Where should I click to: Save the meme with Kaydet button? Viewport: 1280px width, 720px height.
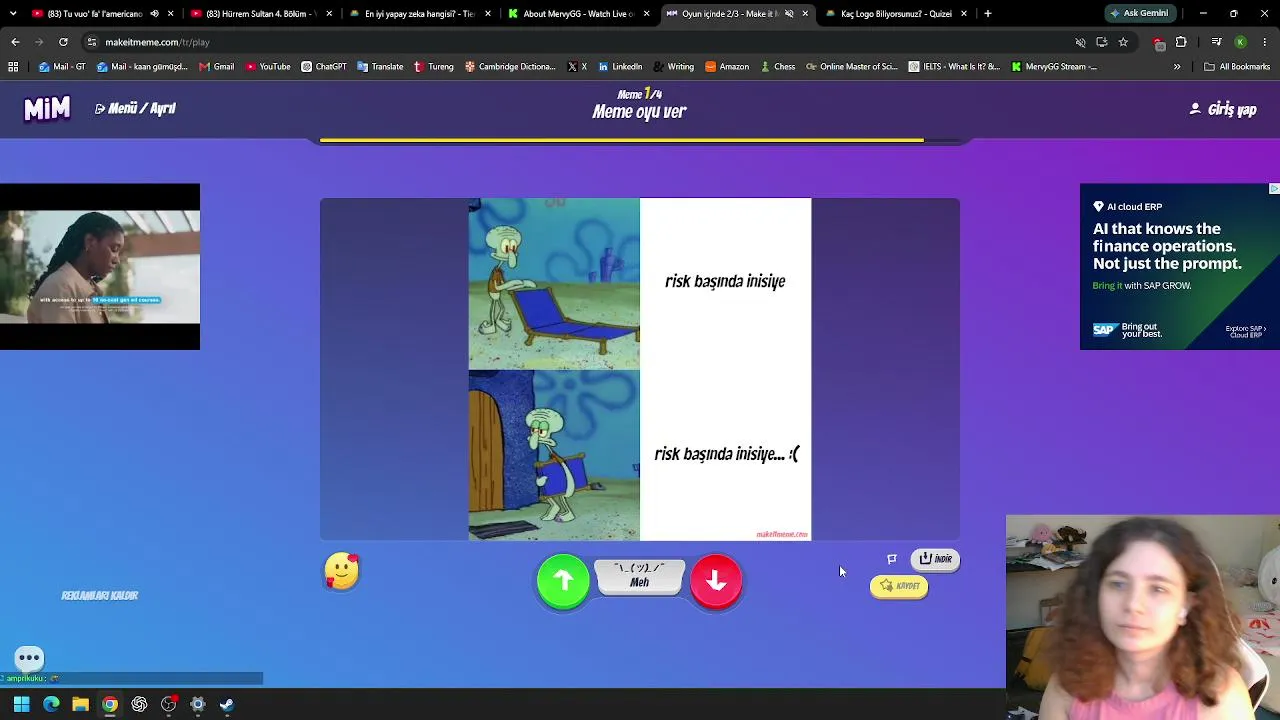[899, 586]
